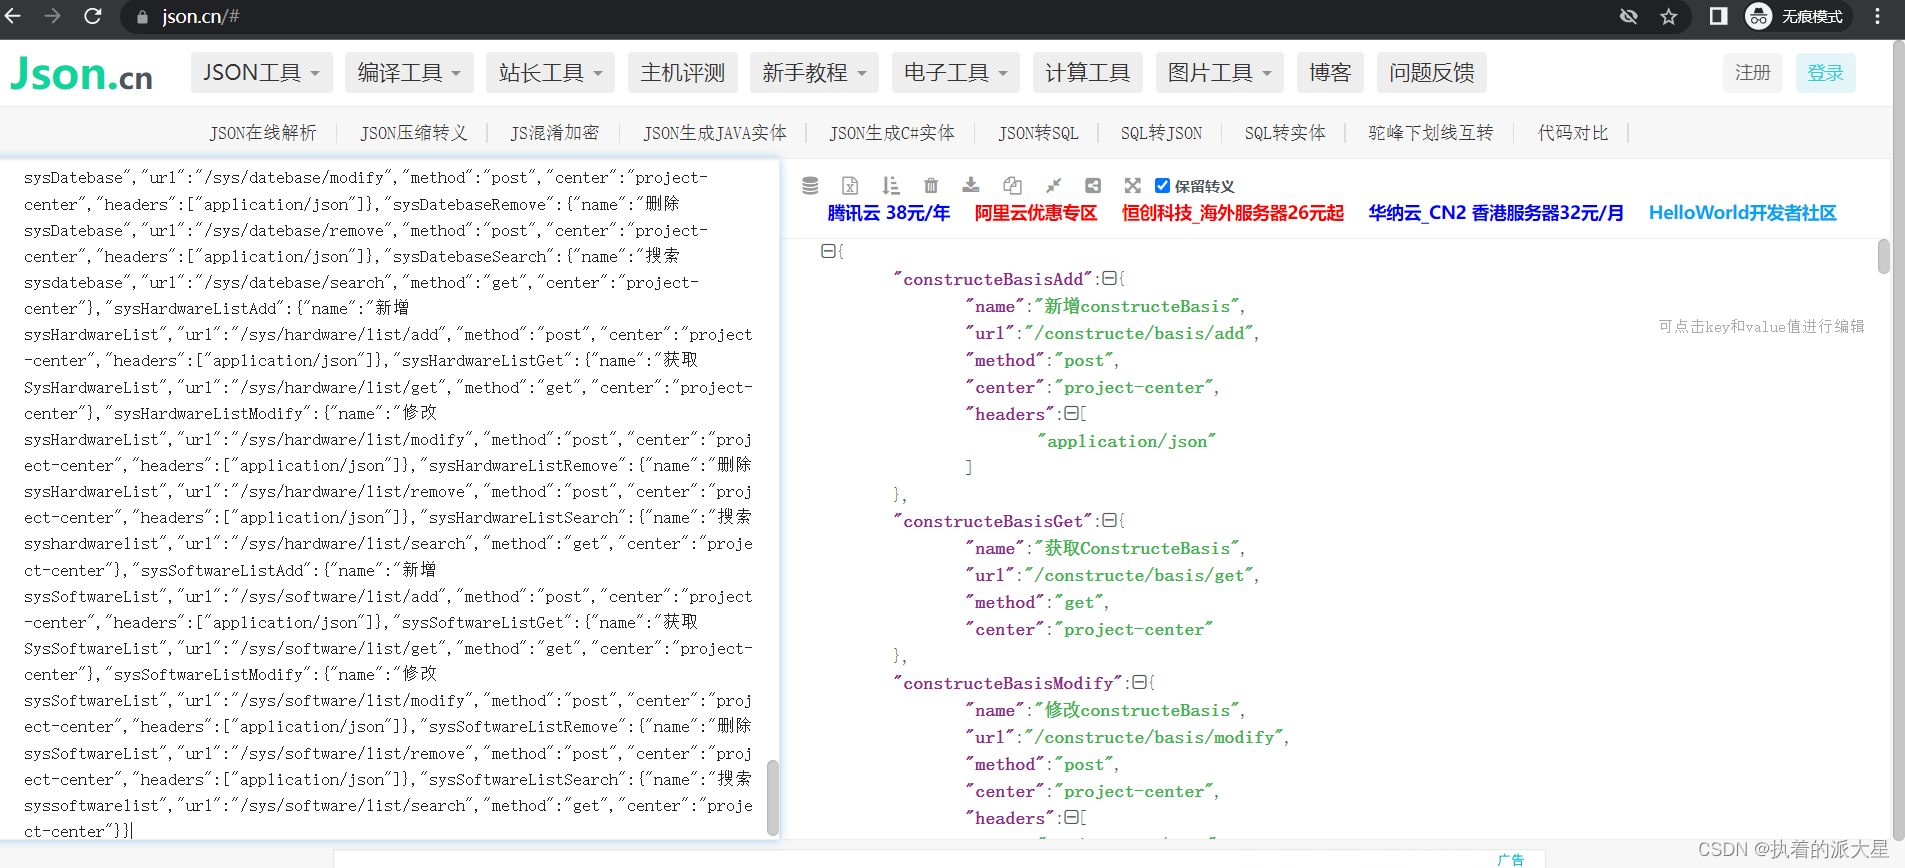Screen dimensions: 1905x868
Task: Go to the 博客 menu item
Action: point(1330,73)
